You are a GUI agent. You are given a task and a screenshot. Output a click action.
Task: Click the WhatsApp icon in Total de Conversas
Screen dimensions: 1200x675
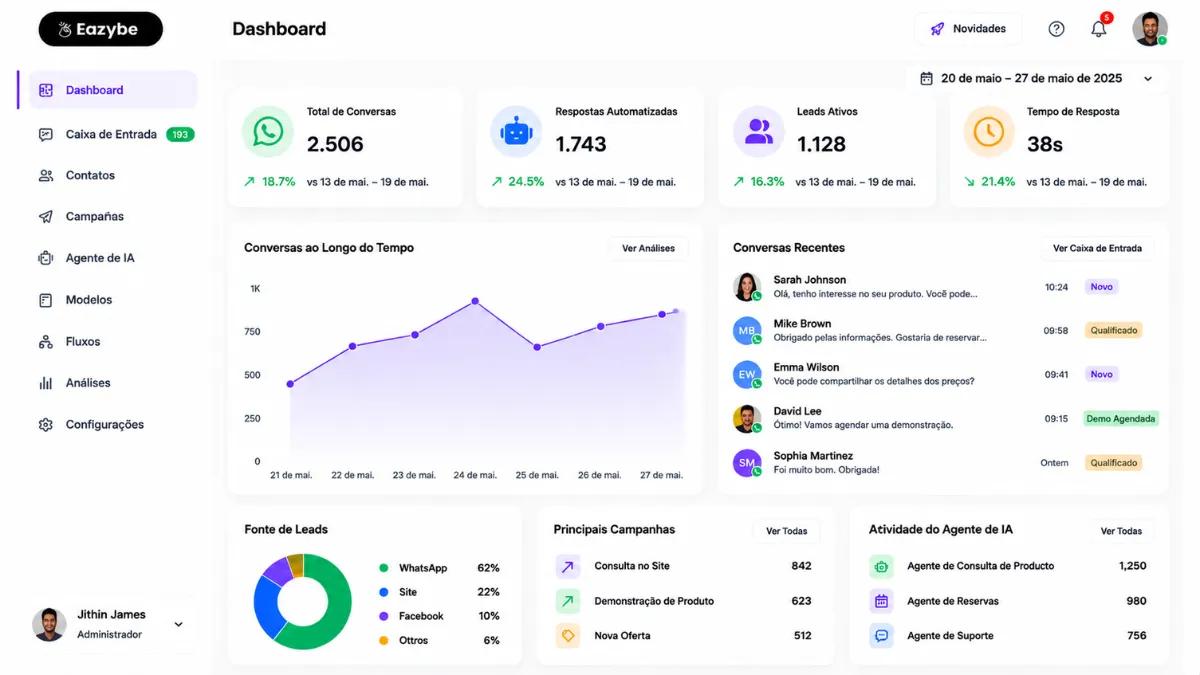pyautogui.click(x=268, y=132)
